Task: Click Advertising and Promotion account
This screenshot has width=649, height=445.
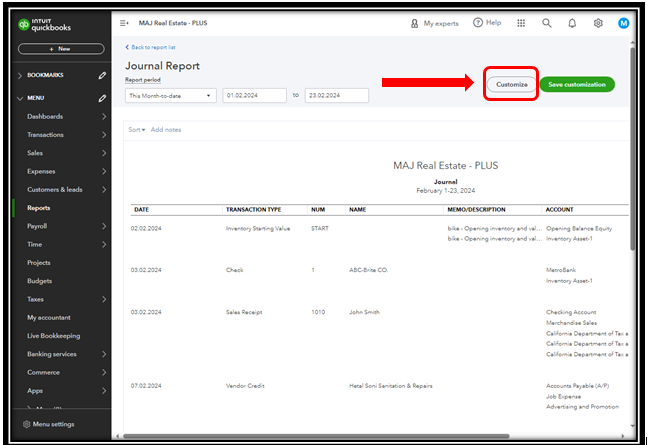Action: (x=582, y=407)
